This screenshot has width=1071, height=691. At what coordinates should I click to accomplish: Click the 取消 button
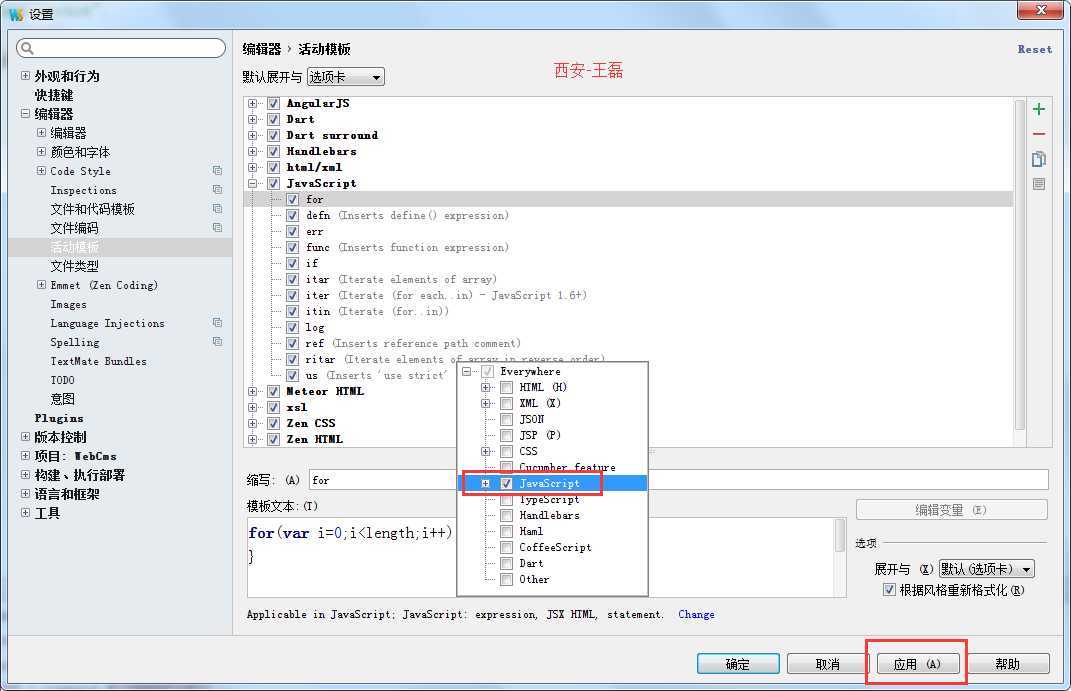tap(828, 664)
